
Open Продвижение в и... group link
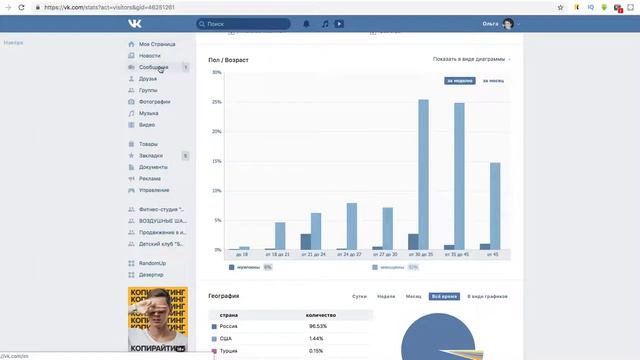162,232
